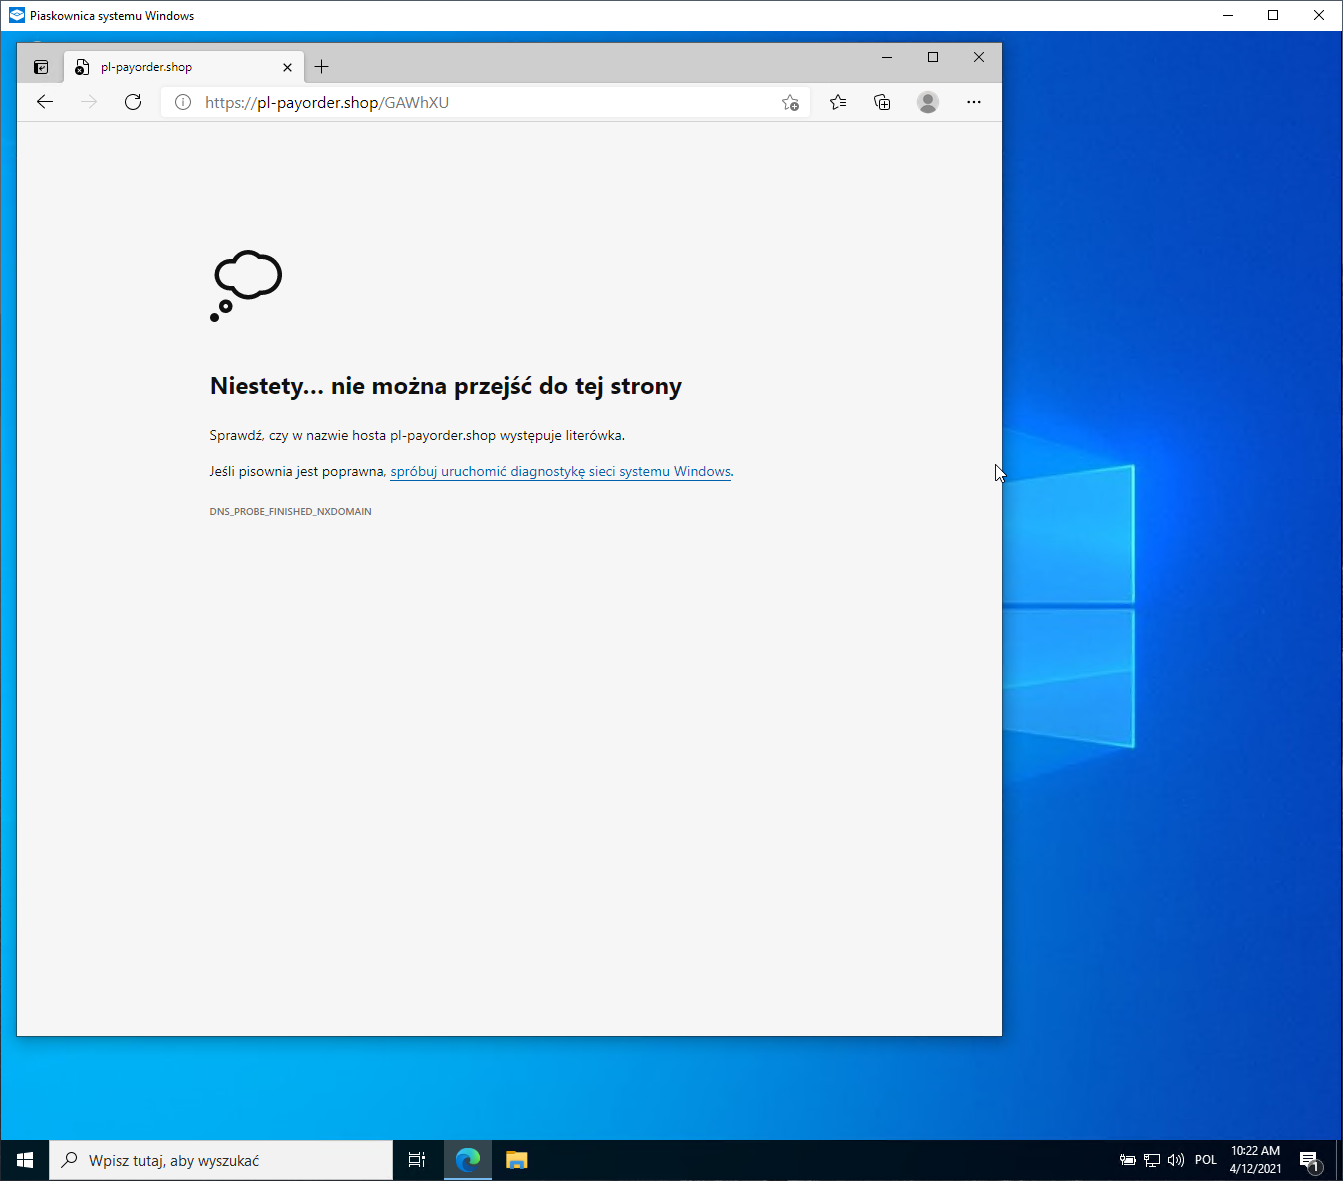Image resolution: width=1343 pixels, height=1181 pixels.
Task: Run the Windows network diagnostics link
Action: [x=560, y=471]
